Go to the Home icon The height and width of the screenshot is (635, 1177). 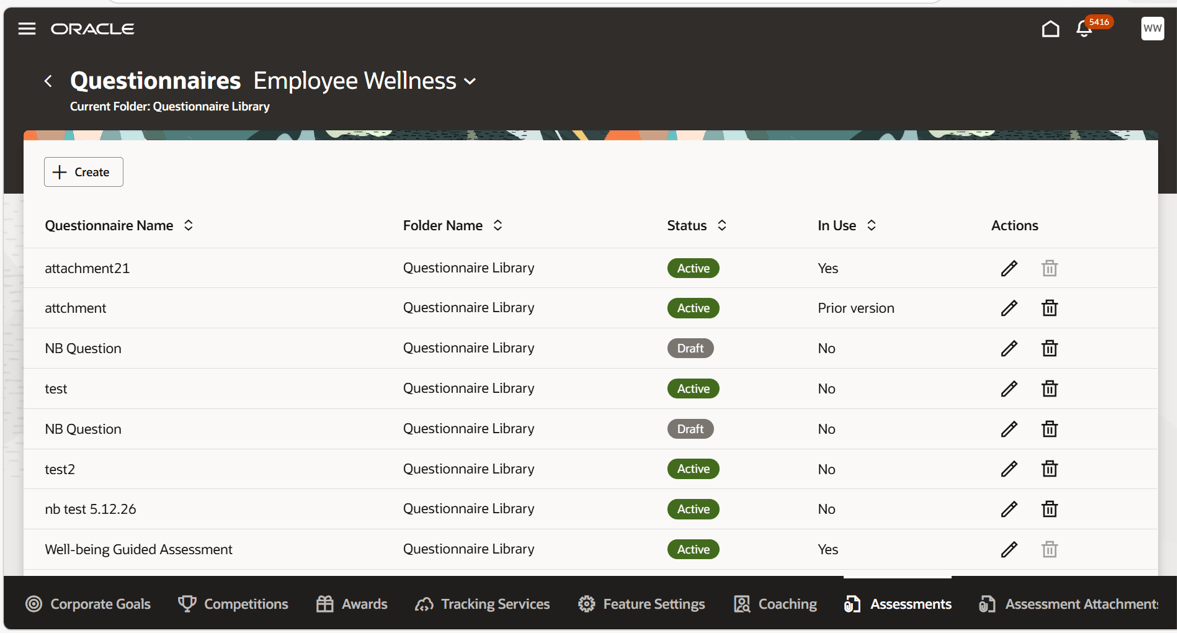pos(1050,29)
